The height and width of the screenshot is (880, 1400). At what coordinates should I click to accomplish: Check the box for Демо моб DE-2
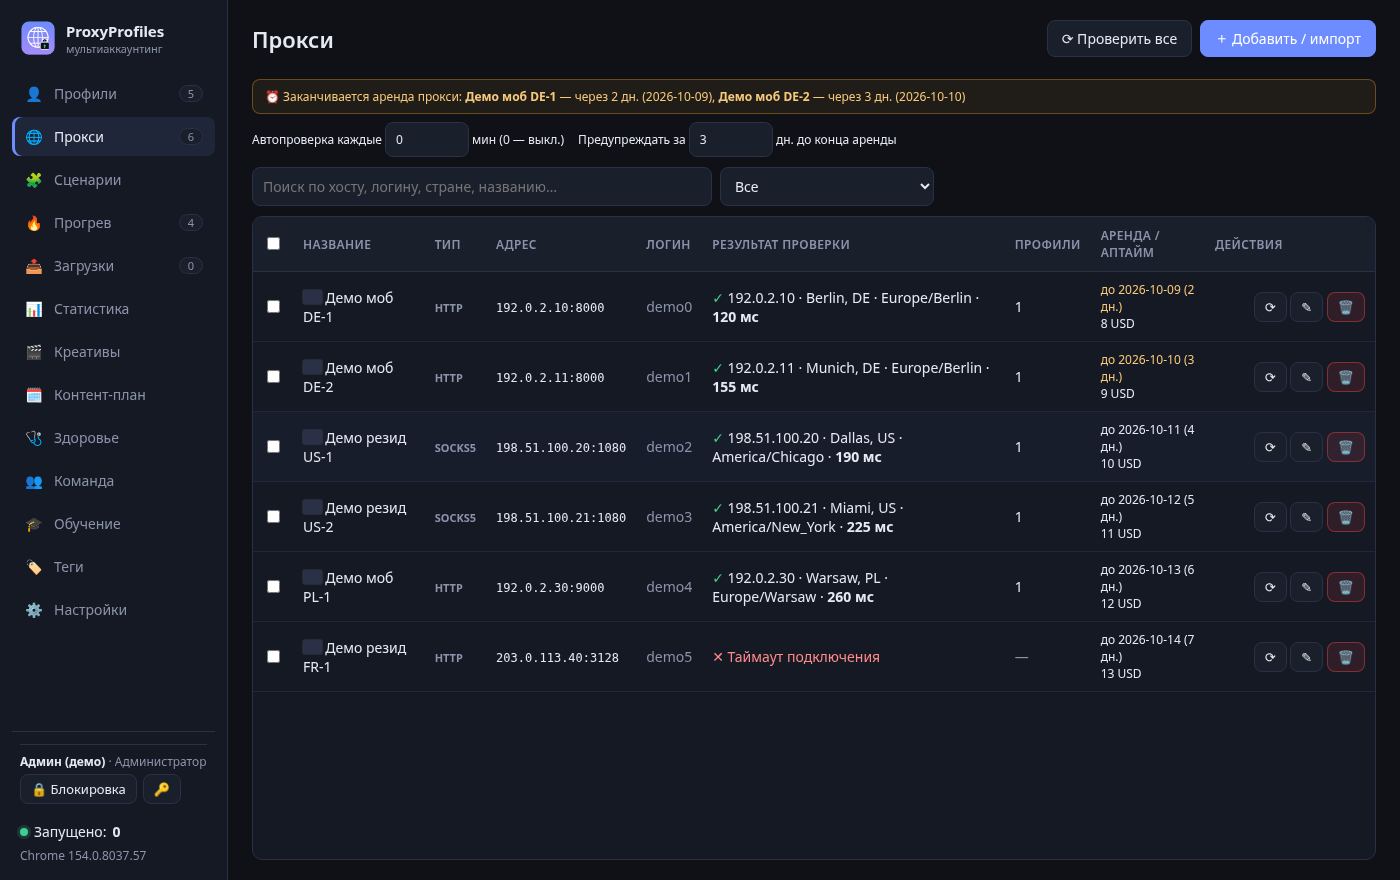(x=274, y=376)
